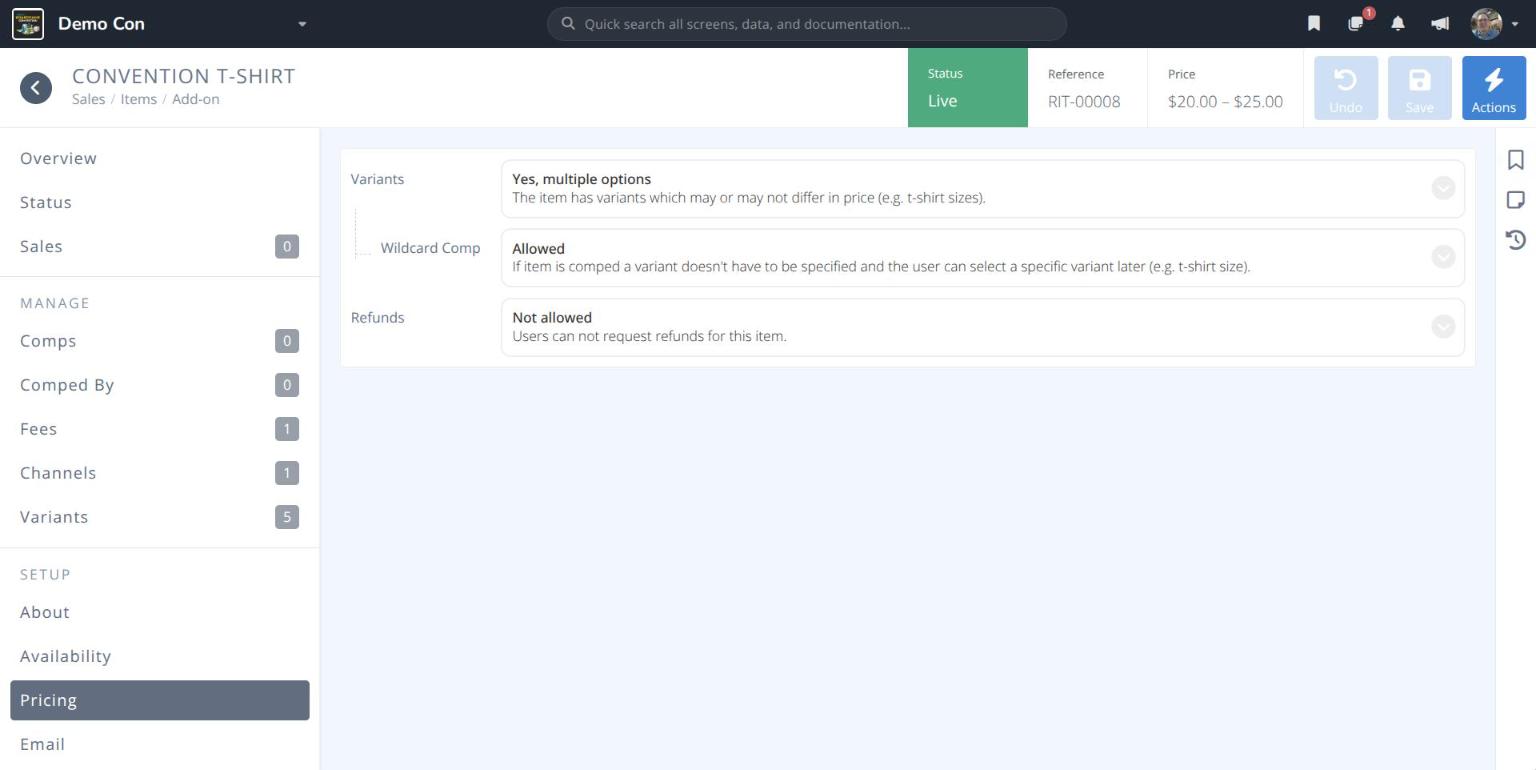The height and width of the screenshot is (770, 1536).
Task: Click the reference RIT-00008
Action: 1084,101
